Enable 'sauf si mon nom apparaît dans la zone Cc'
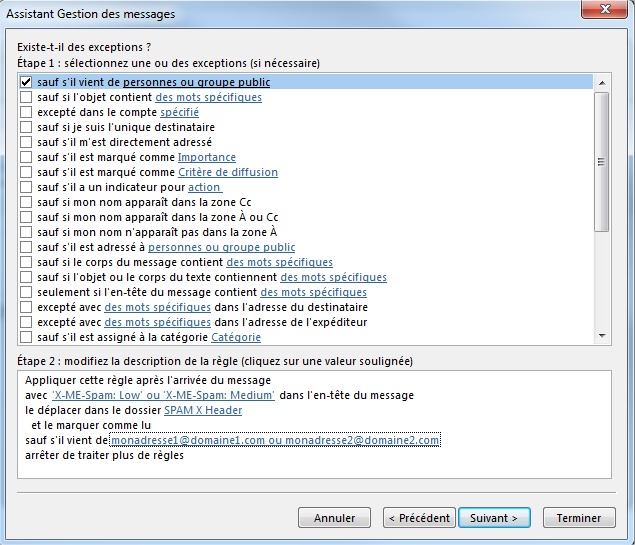635x545 pixels. [x=26, y=202]
